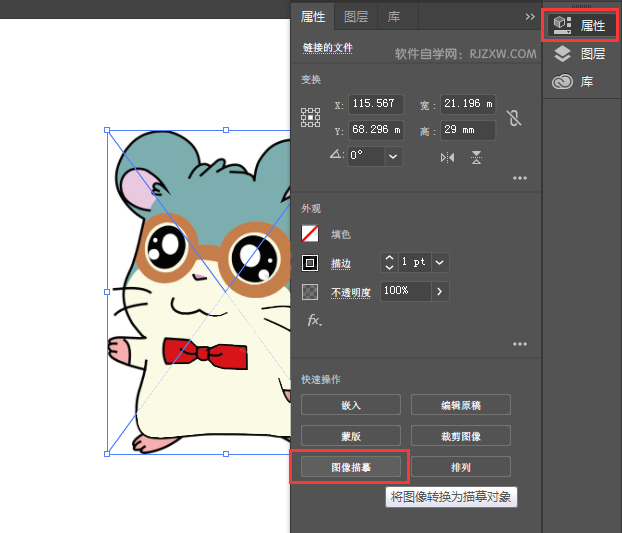622x533 pixels.
Task: Edit the Y position field 68.296
Action: (x=376, y=130)
